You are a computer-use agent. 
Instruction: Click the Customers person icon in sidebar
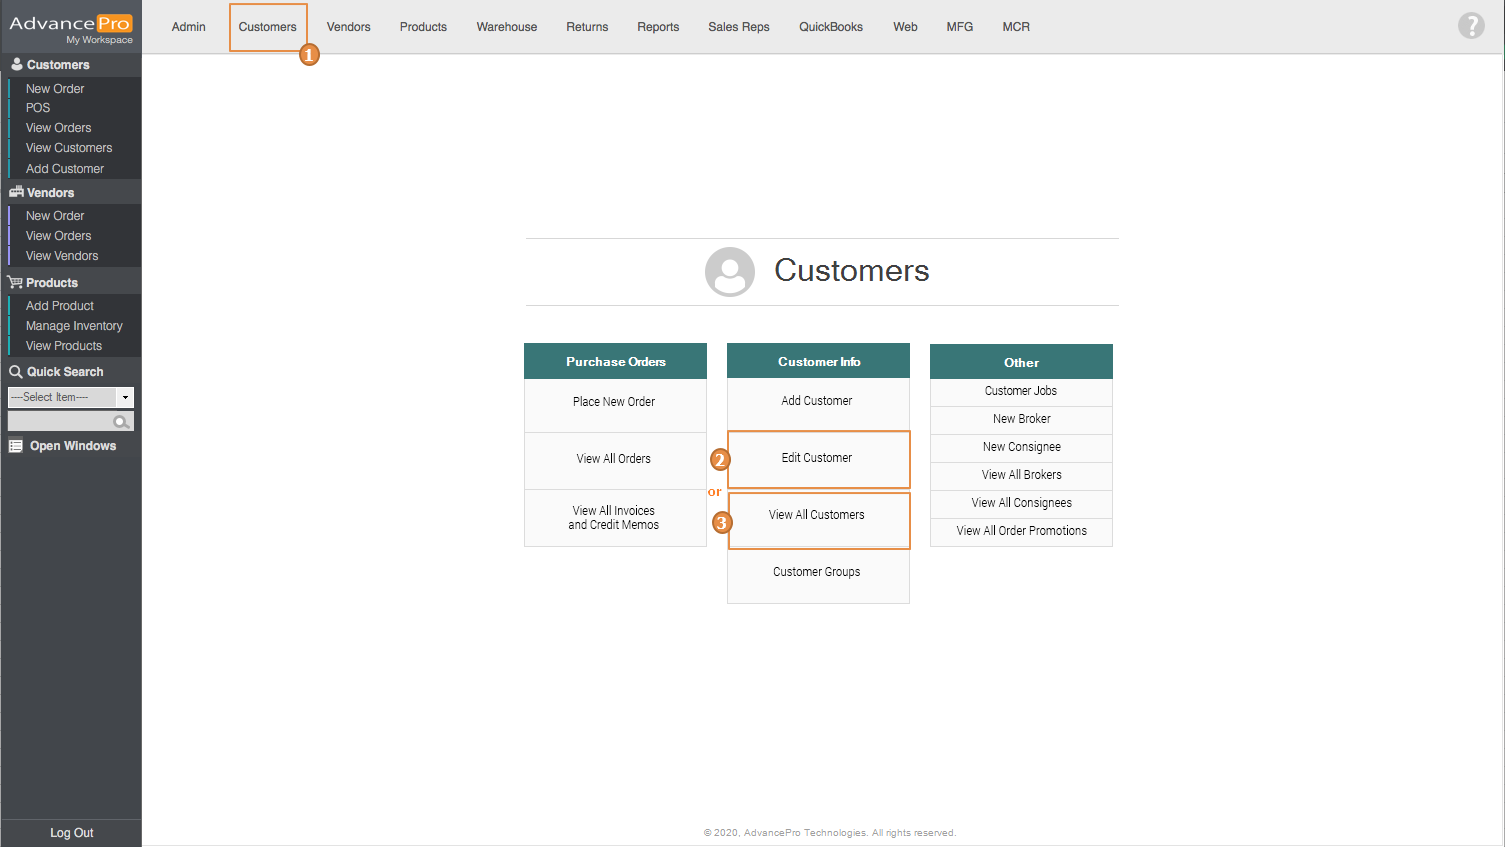16,64
